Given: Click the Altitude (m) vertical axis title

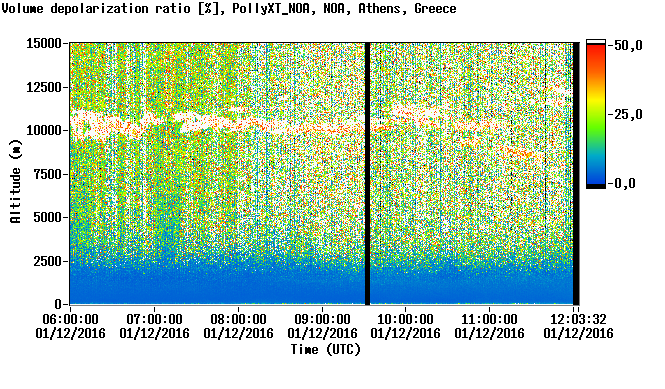Looking at the screenshot, I should click(x=15, y=181).
